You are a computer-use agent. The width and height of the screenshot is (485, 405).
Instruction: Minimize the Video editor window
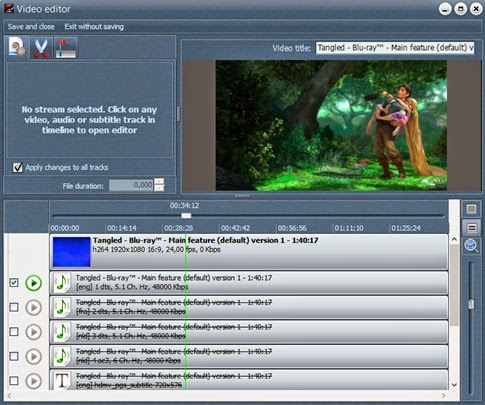(445, 9)
